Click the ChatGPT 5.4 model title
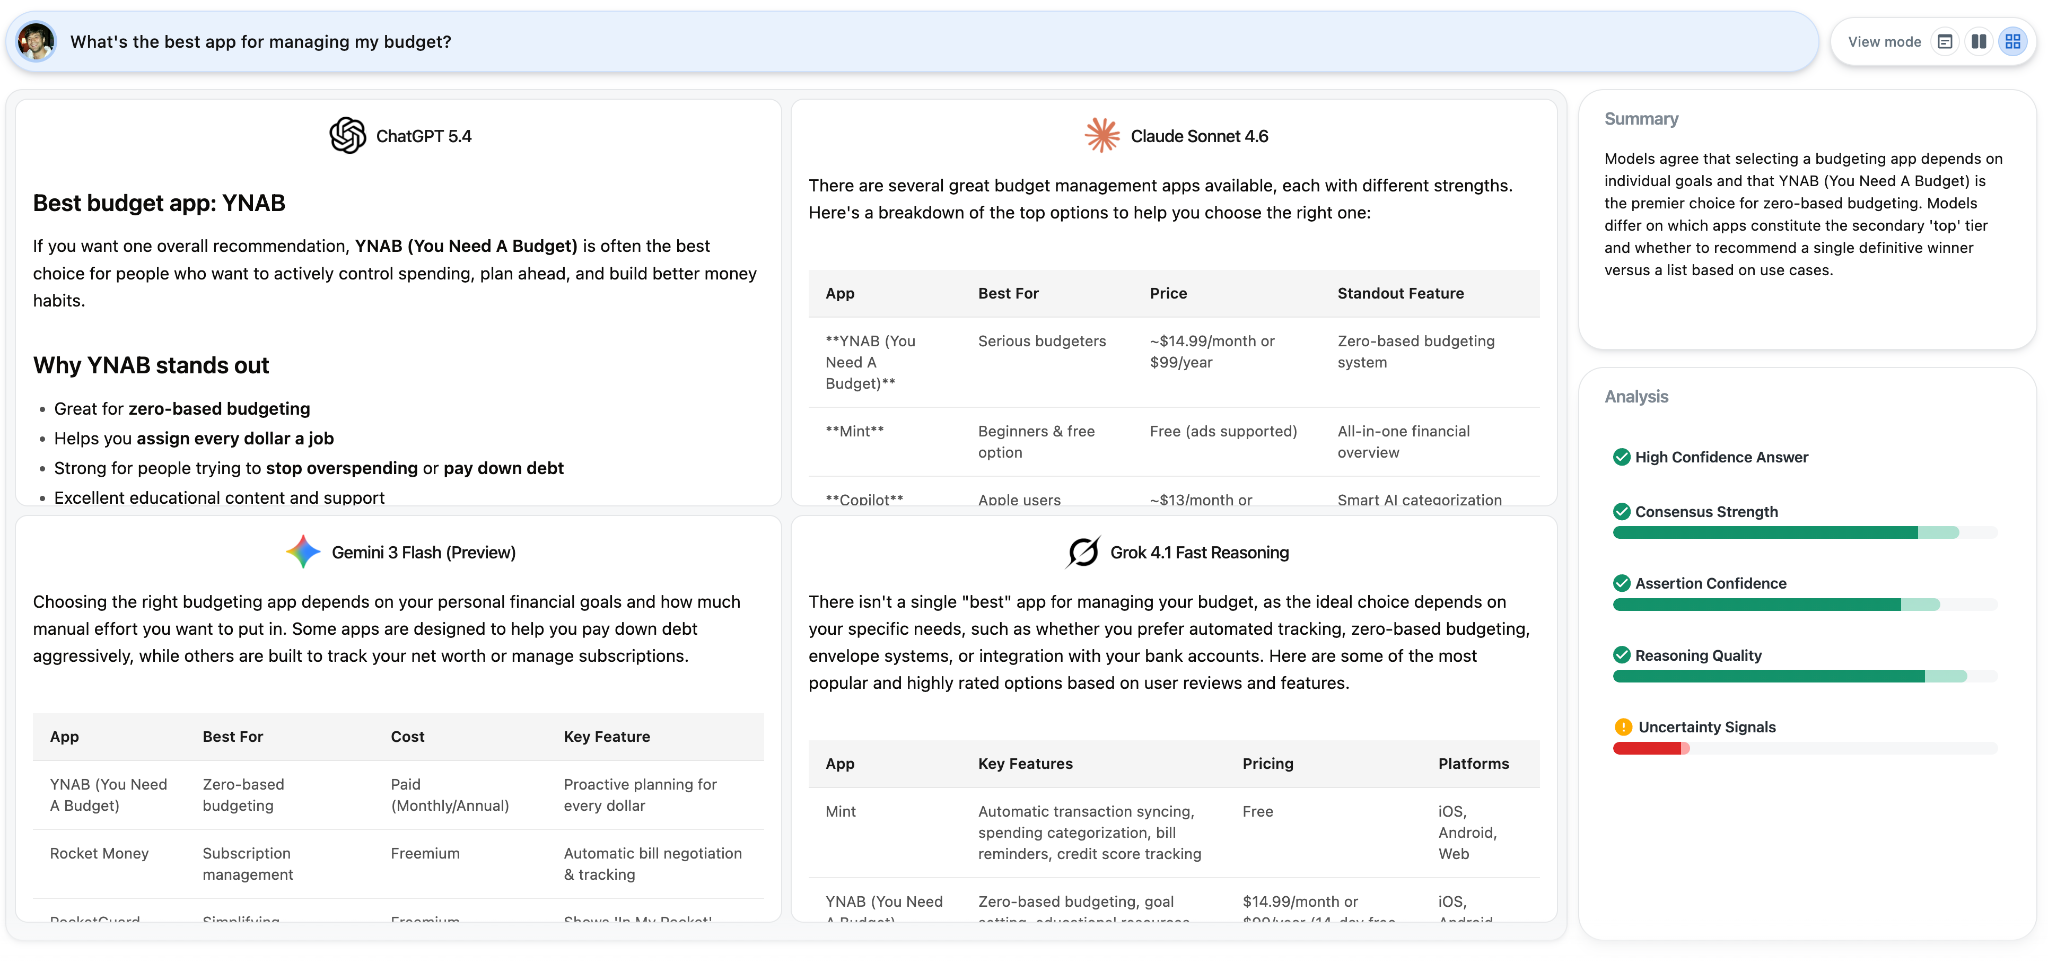The height and width of the screenshot is (961, 2048). 424,136
